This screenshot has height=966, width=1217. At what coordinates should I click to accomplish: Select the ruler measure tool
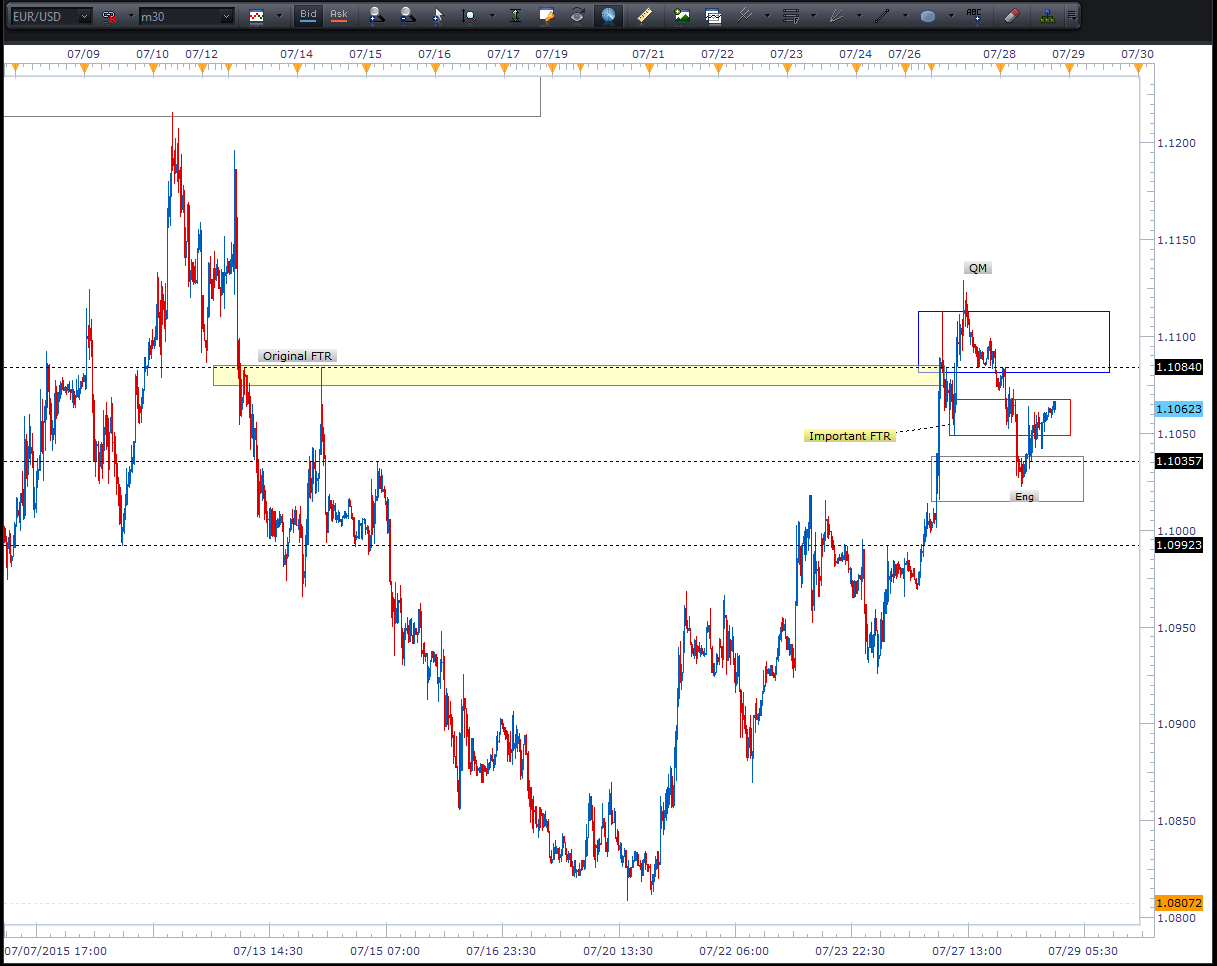(644, 16)
